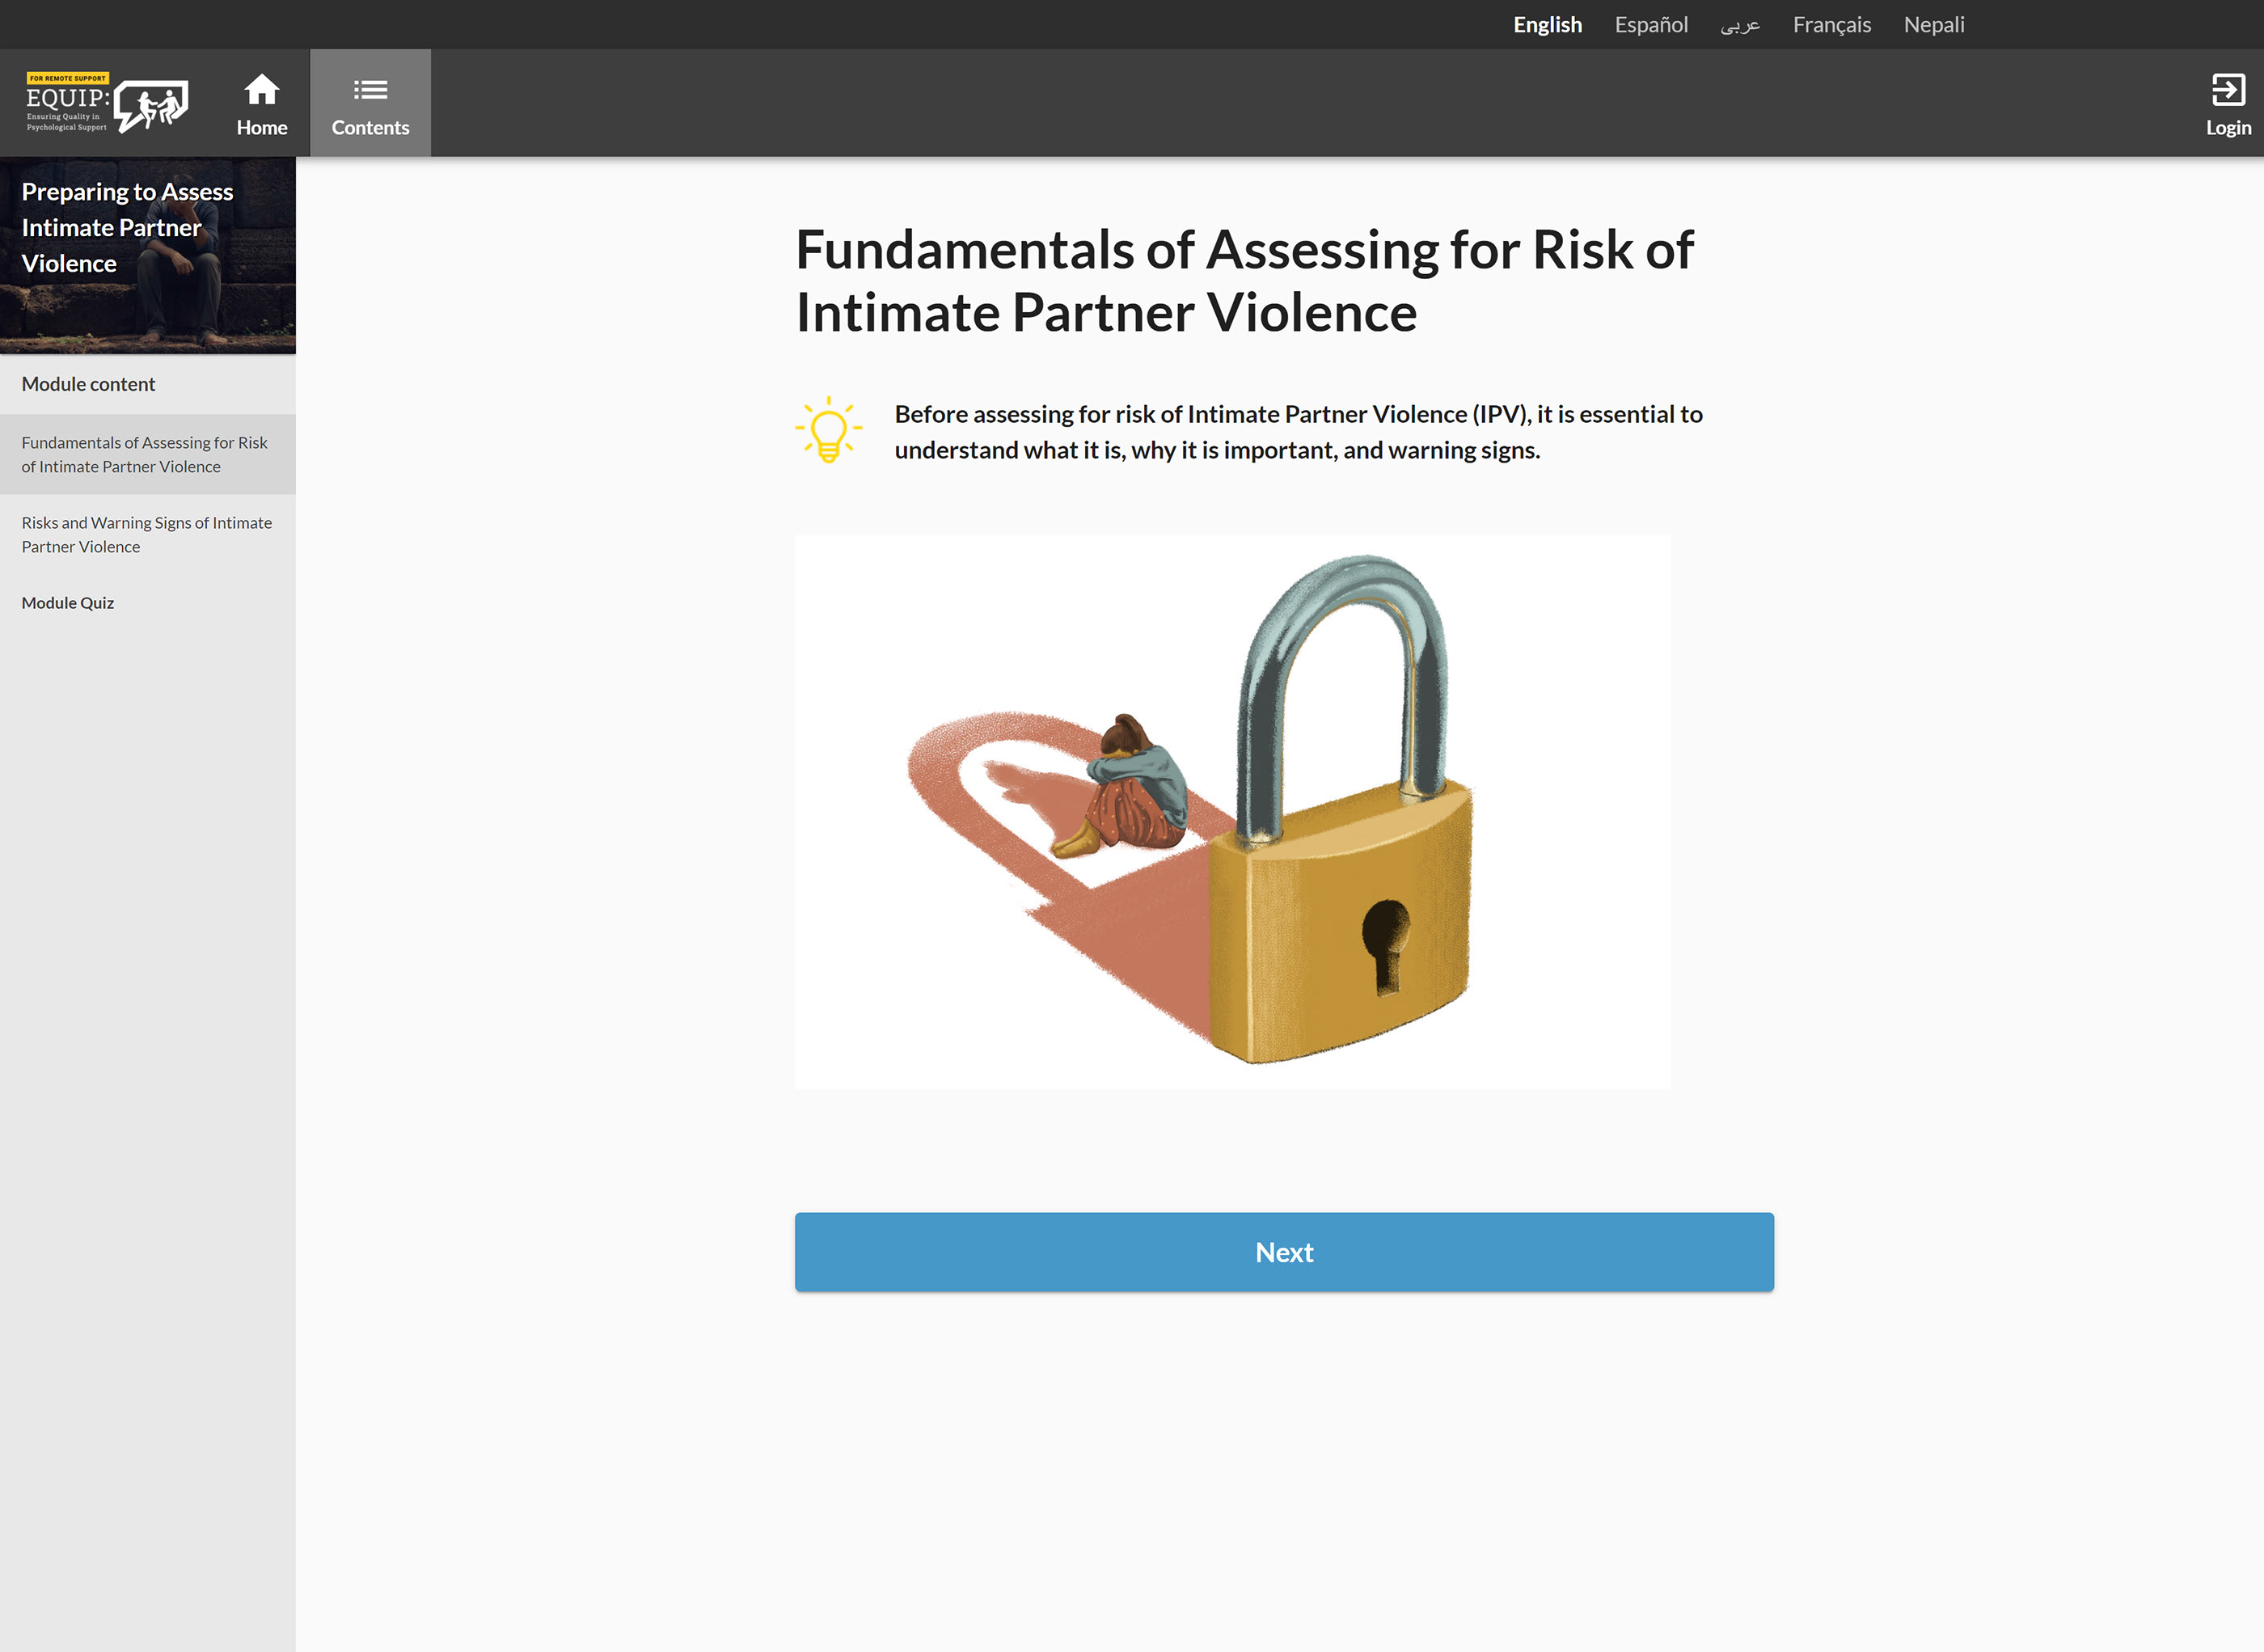Click the Login label text
2264x1652 pixels.
[x=2228, y=128]
